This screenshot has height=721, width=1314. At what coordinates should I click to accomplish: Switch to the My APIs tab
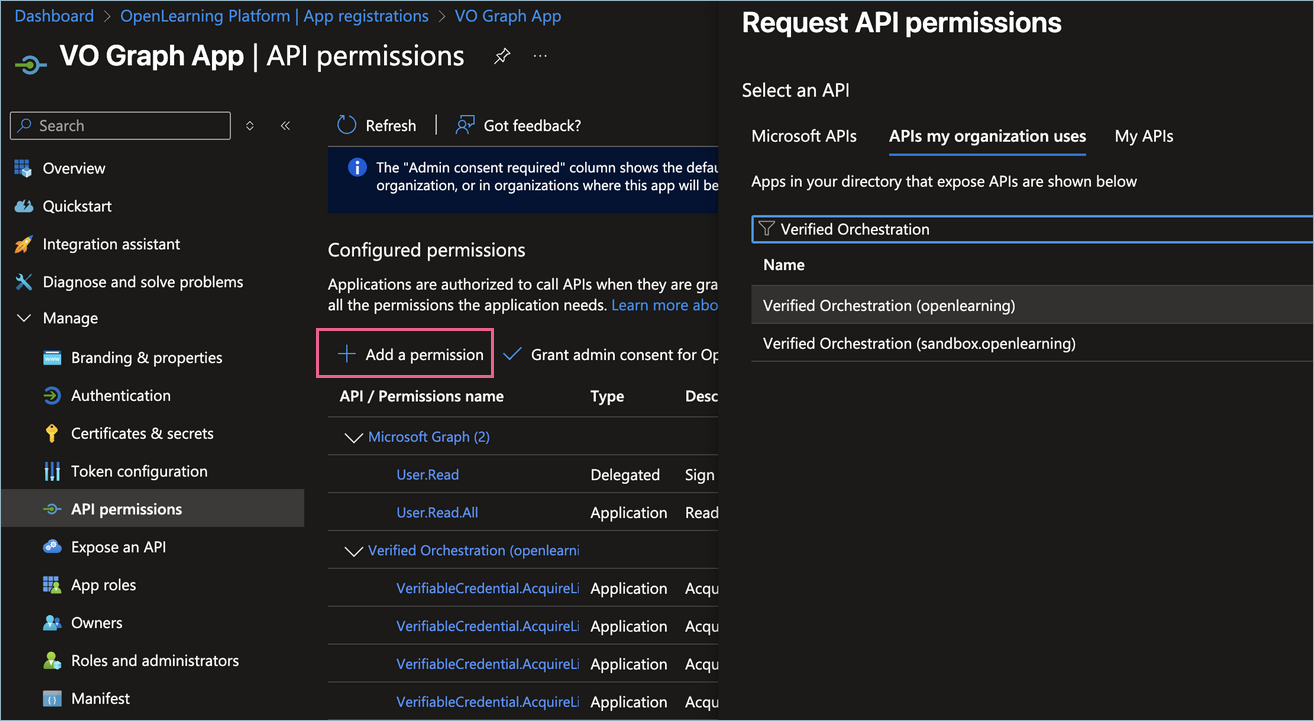point(1143,136)
